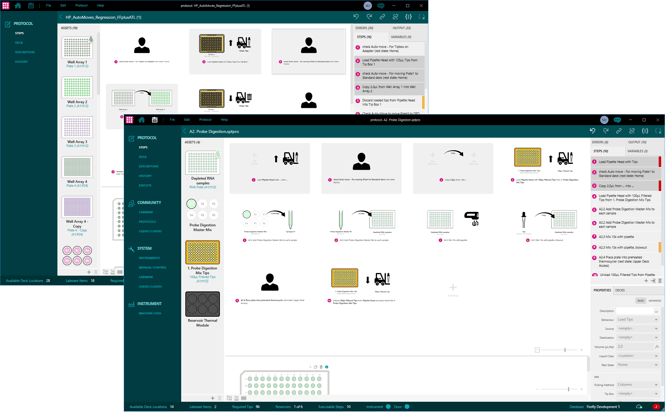Click the insert step icon next to the trash icon

tap(653, 281)
